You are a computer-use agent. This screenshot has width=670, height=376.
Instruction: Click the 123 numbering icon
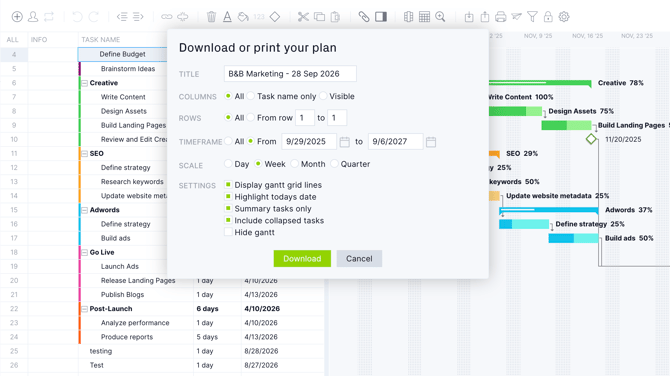259,17
